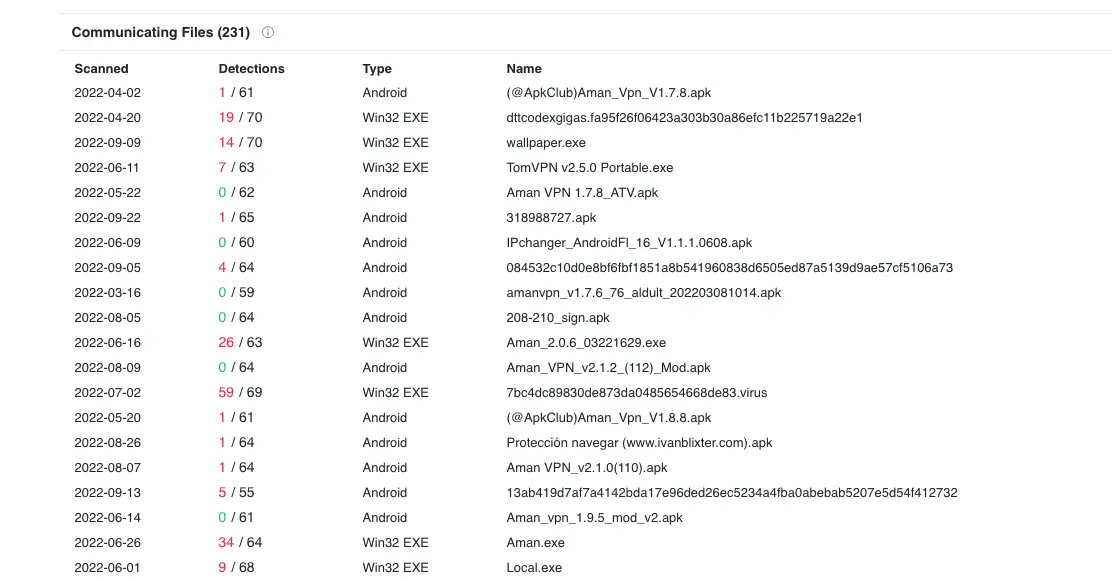Click the Type column header
The width and height of the screenshot is (1112, 581).
[x=377, y=68]
